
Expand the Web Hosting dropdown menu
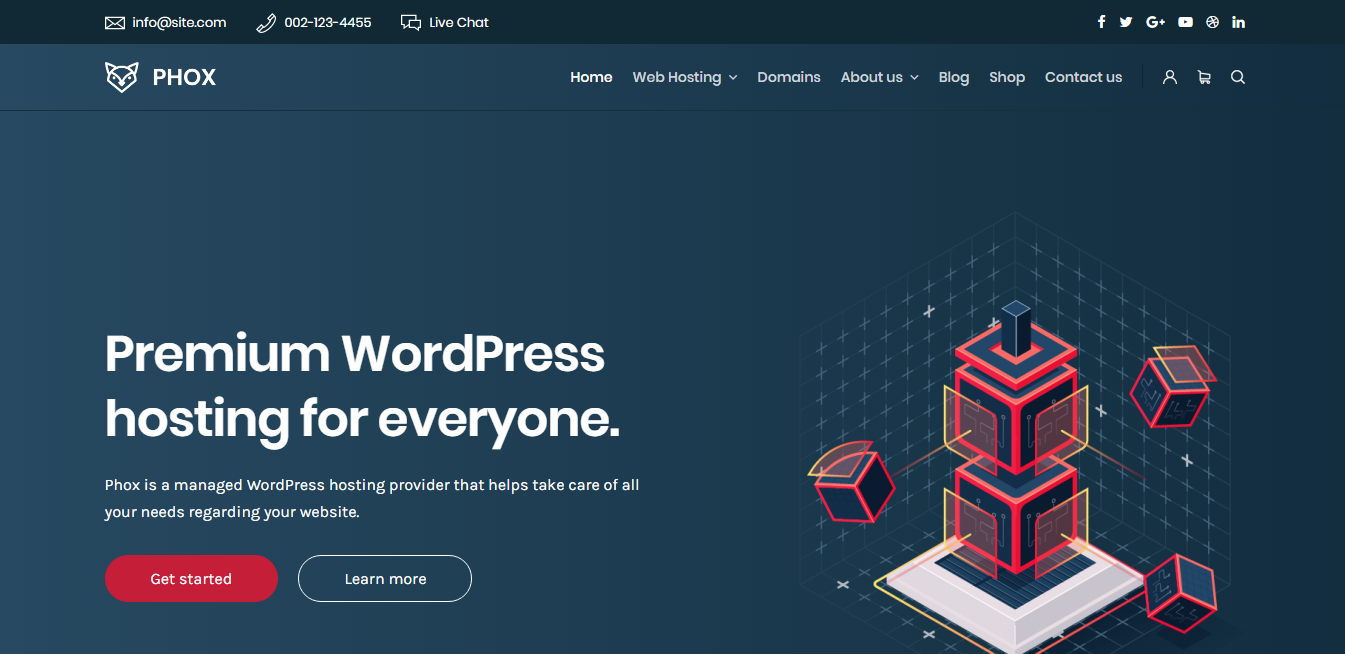click(684, 77)
